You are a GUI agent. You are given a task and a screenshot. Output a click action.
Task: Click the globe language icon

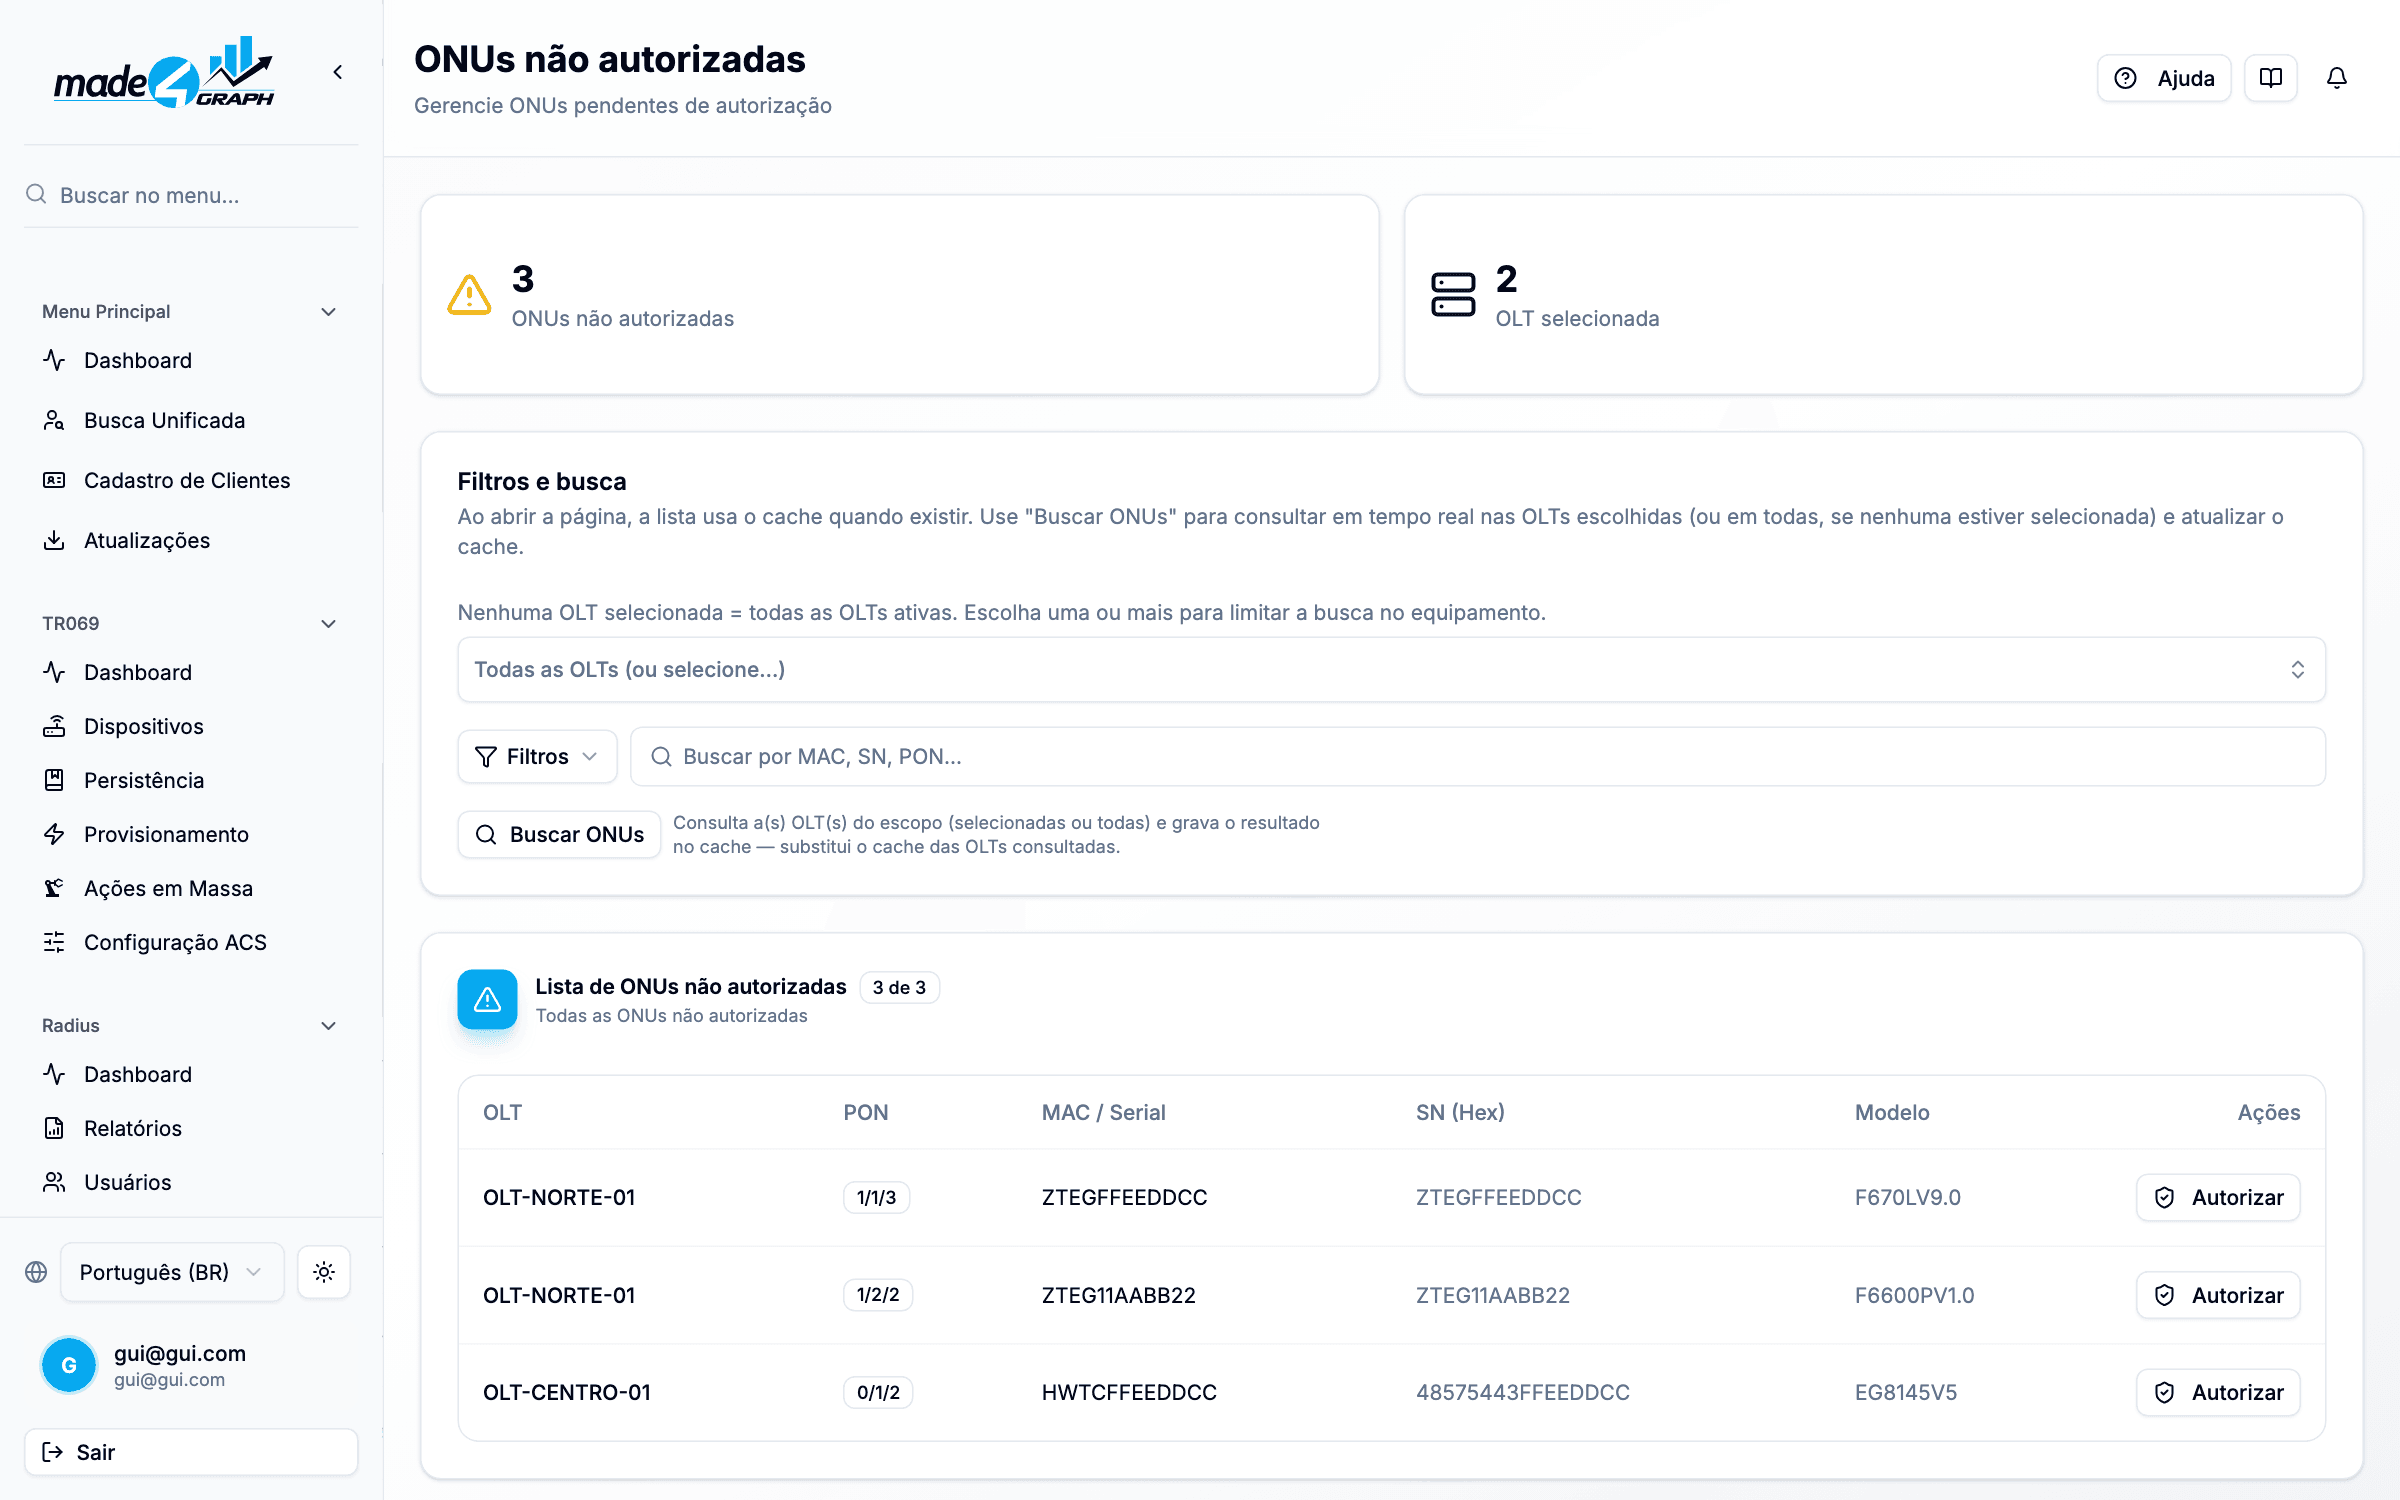tap(36, 1272)
